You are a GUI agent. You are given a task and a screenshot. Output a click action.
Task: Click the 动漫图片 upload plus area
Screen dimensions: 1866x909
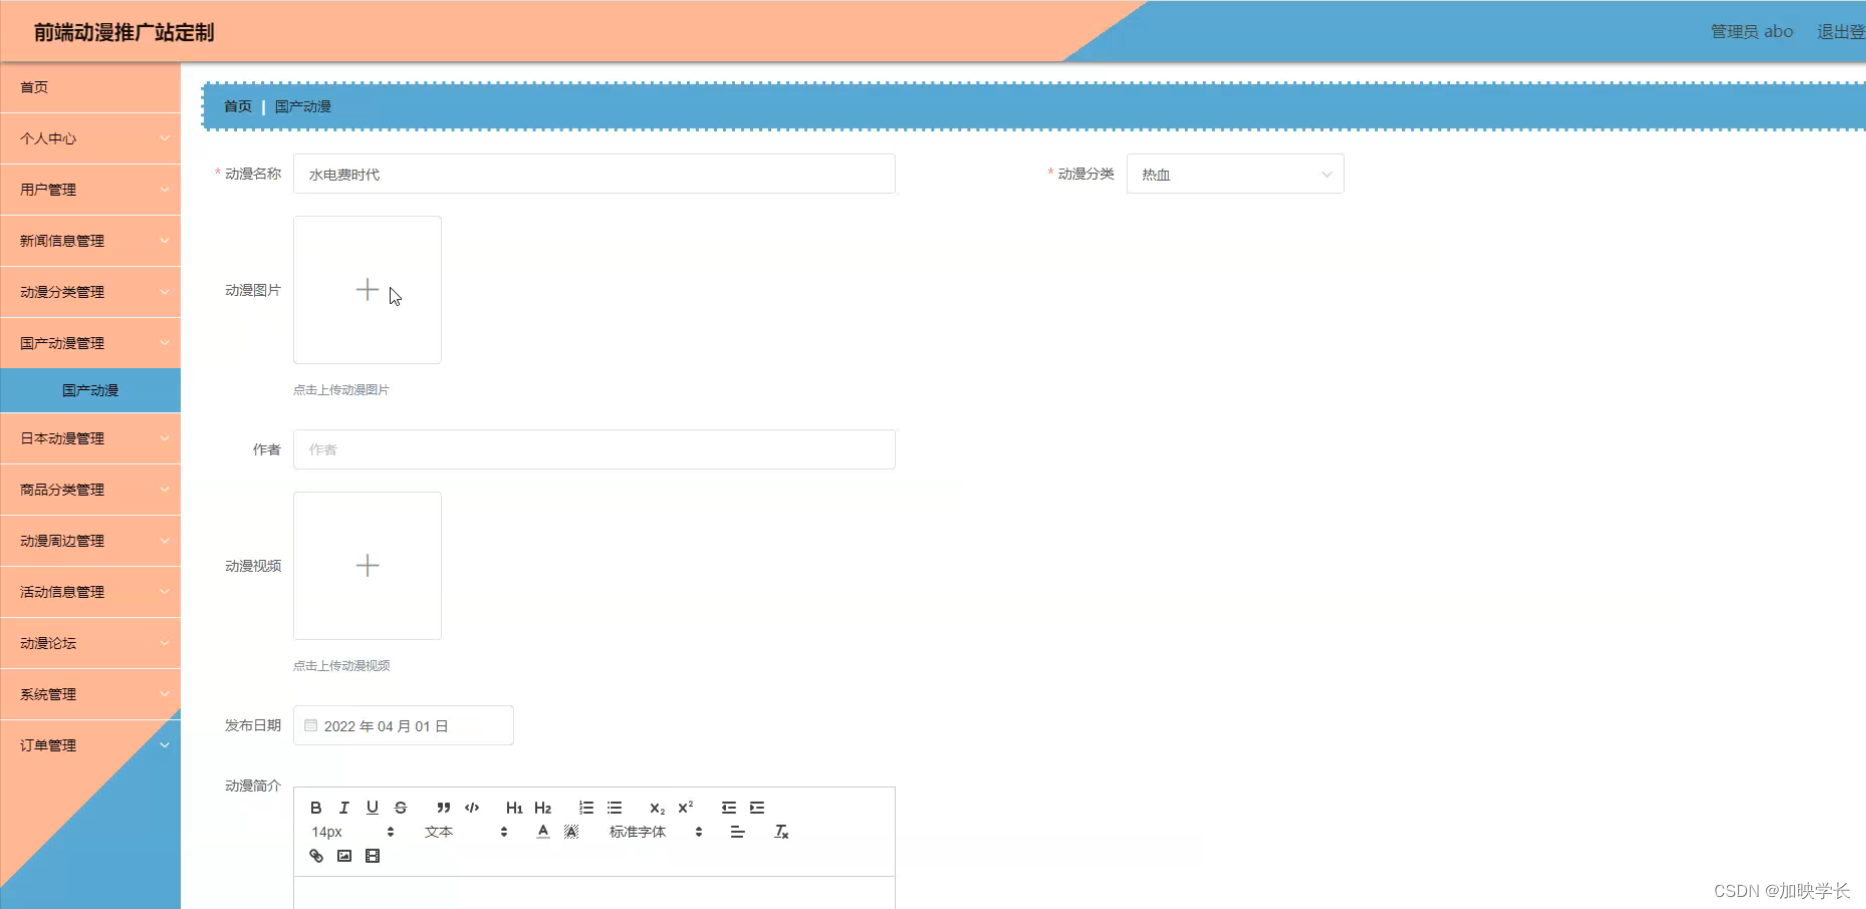[366, 289]
